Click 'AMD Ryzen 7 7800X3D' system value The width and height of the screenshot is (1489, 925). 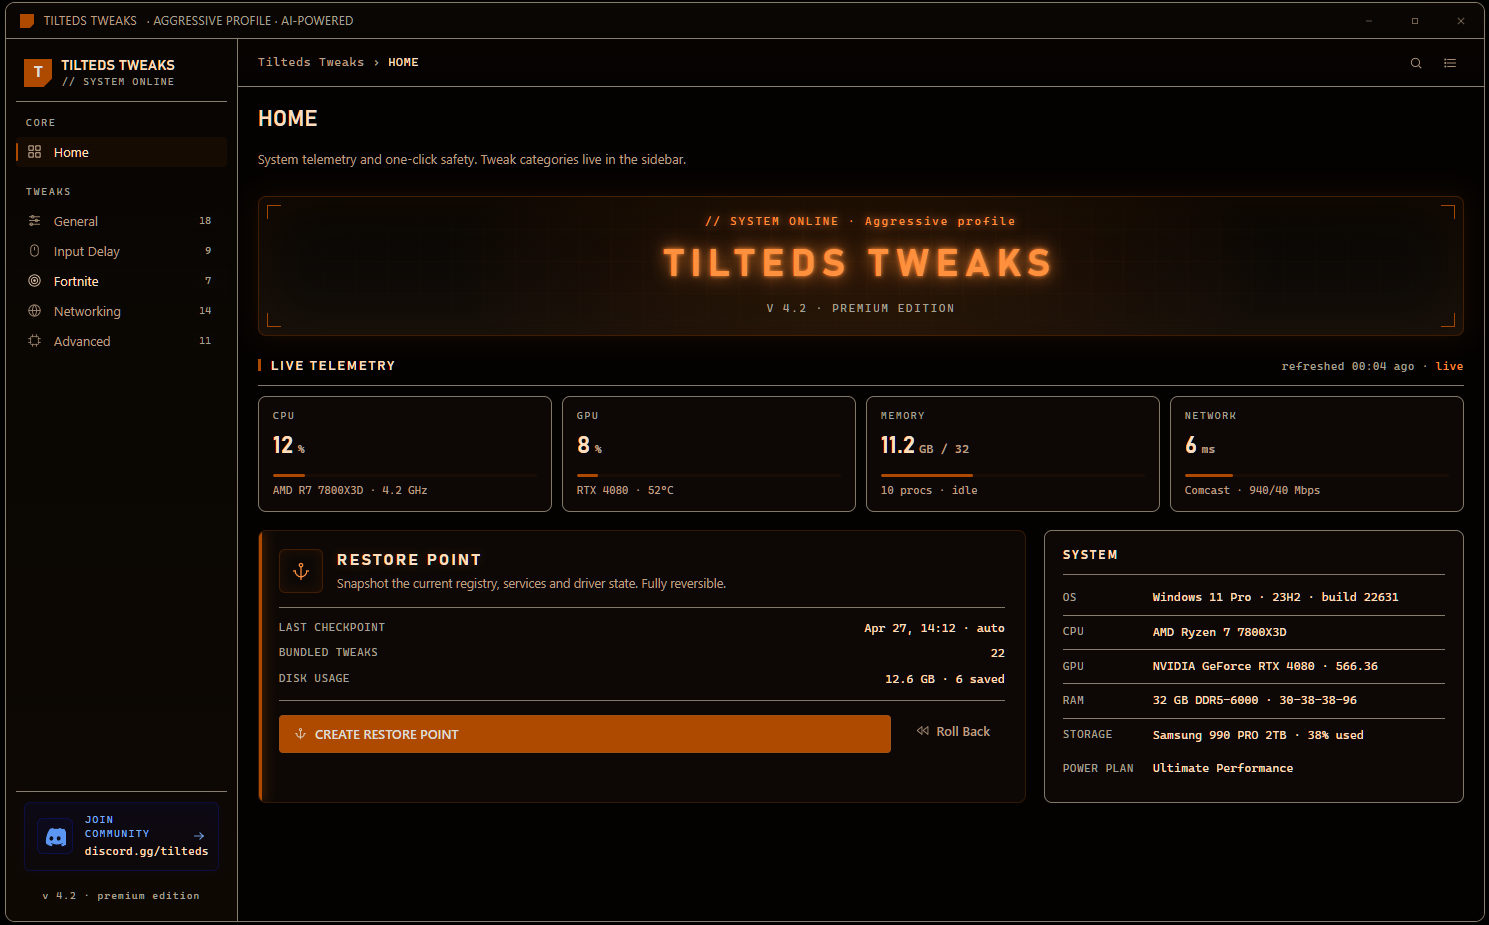tap(1219, 632)
